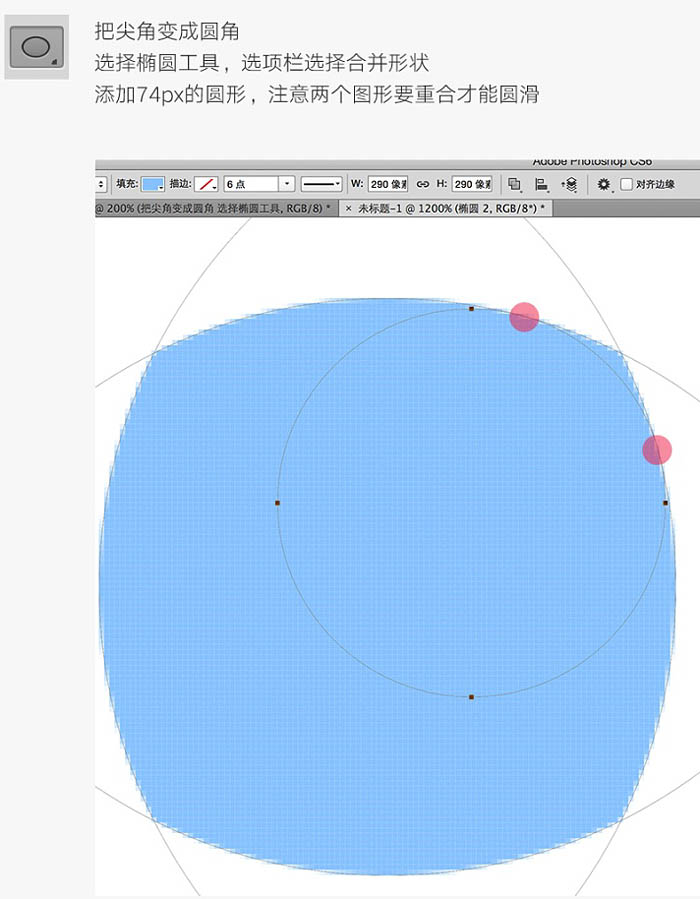Screen dimensions: 700x899
Task: Select the right anchor point of the circle
Action: tap(666, 503)
